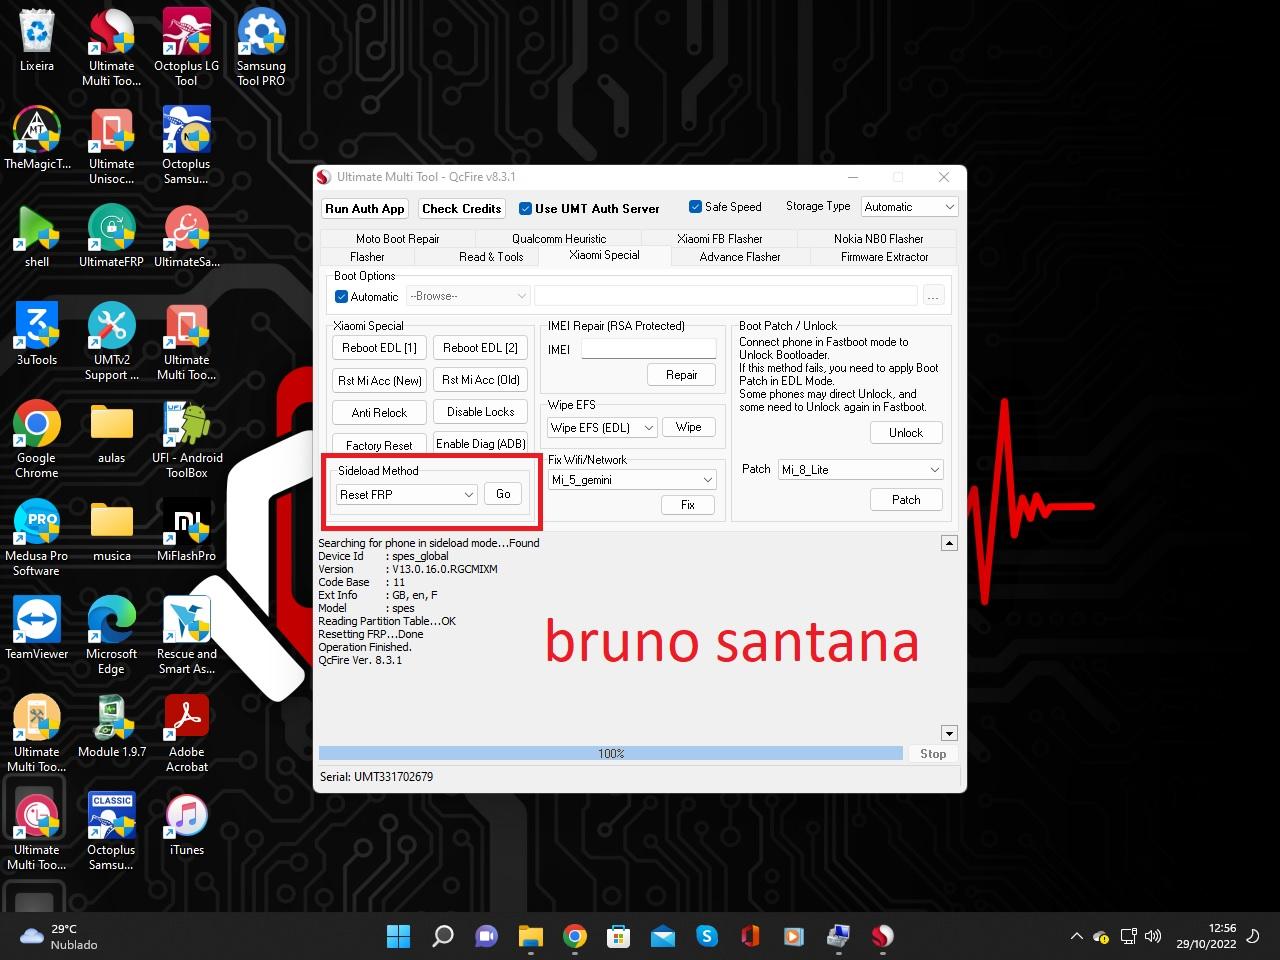
Task: Click the 100% progress bar
Action: point(611,753)
